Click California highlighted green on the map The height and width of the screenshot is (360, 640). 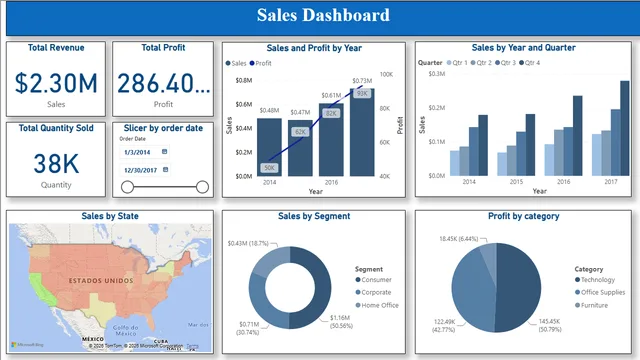(x=41, y=290)
